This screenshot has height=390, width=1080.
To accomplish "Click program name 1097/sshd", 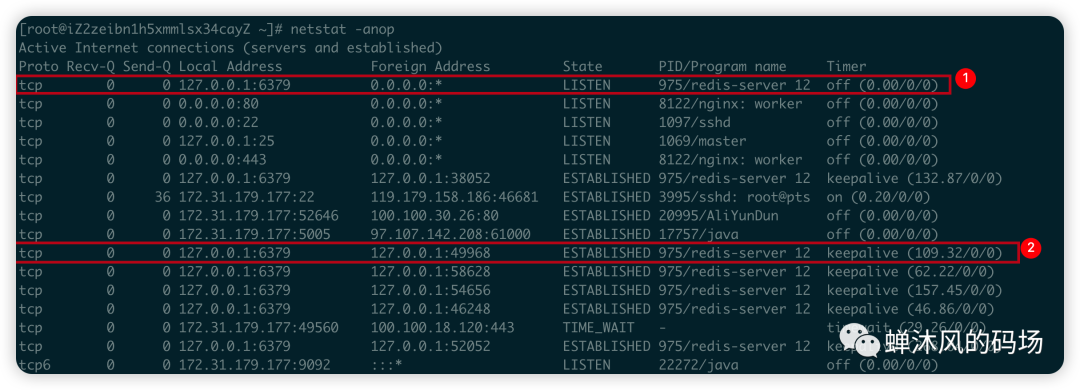I will 694,123.
